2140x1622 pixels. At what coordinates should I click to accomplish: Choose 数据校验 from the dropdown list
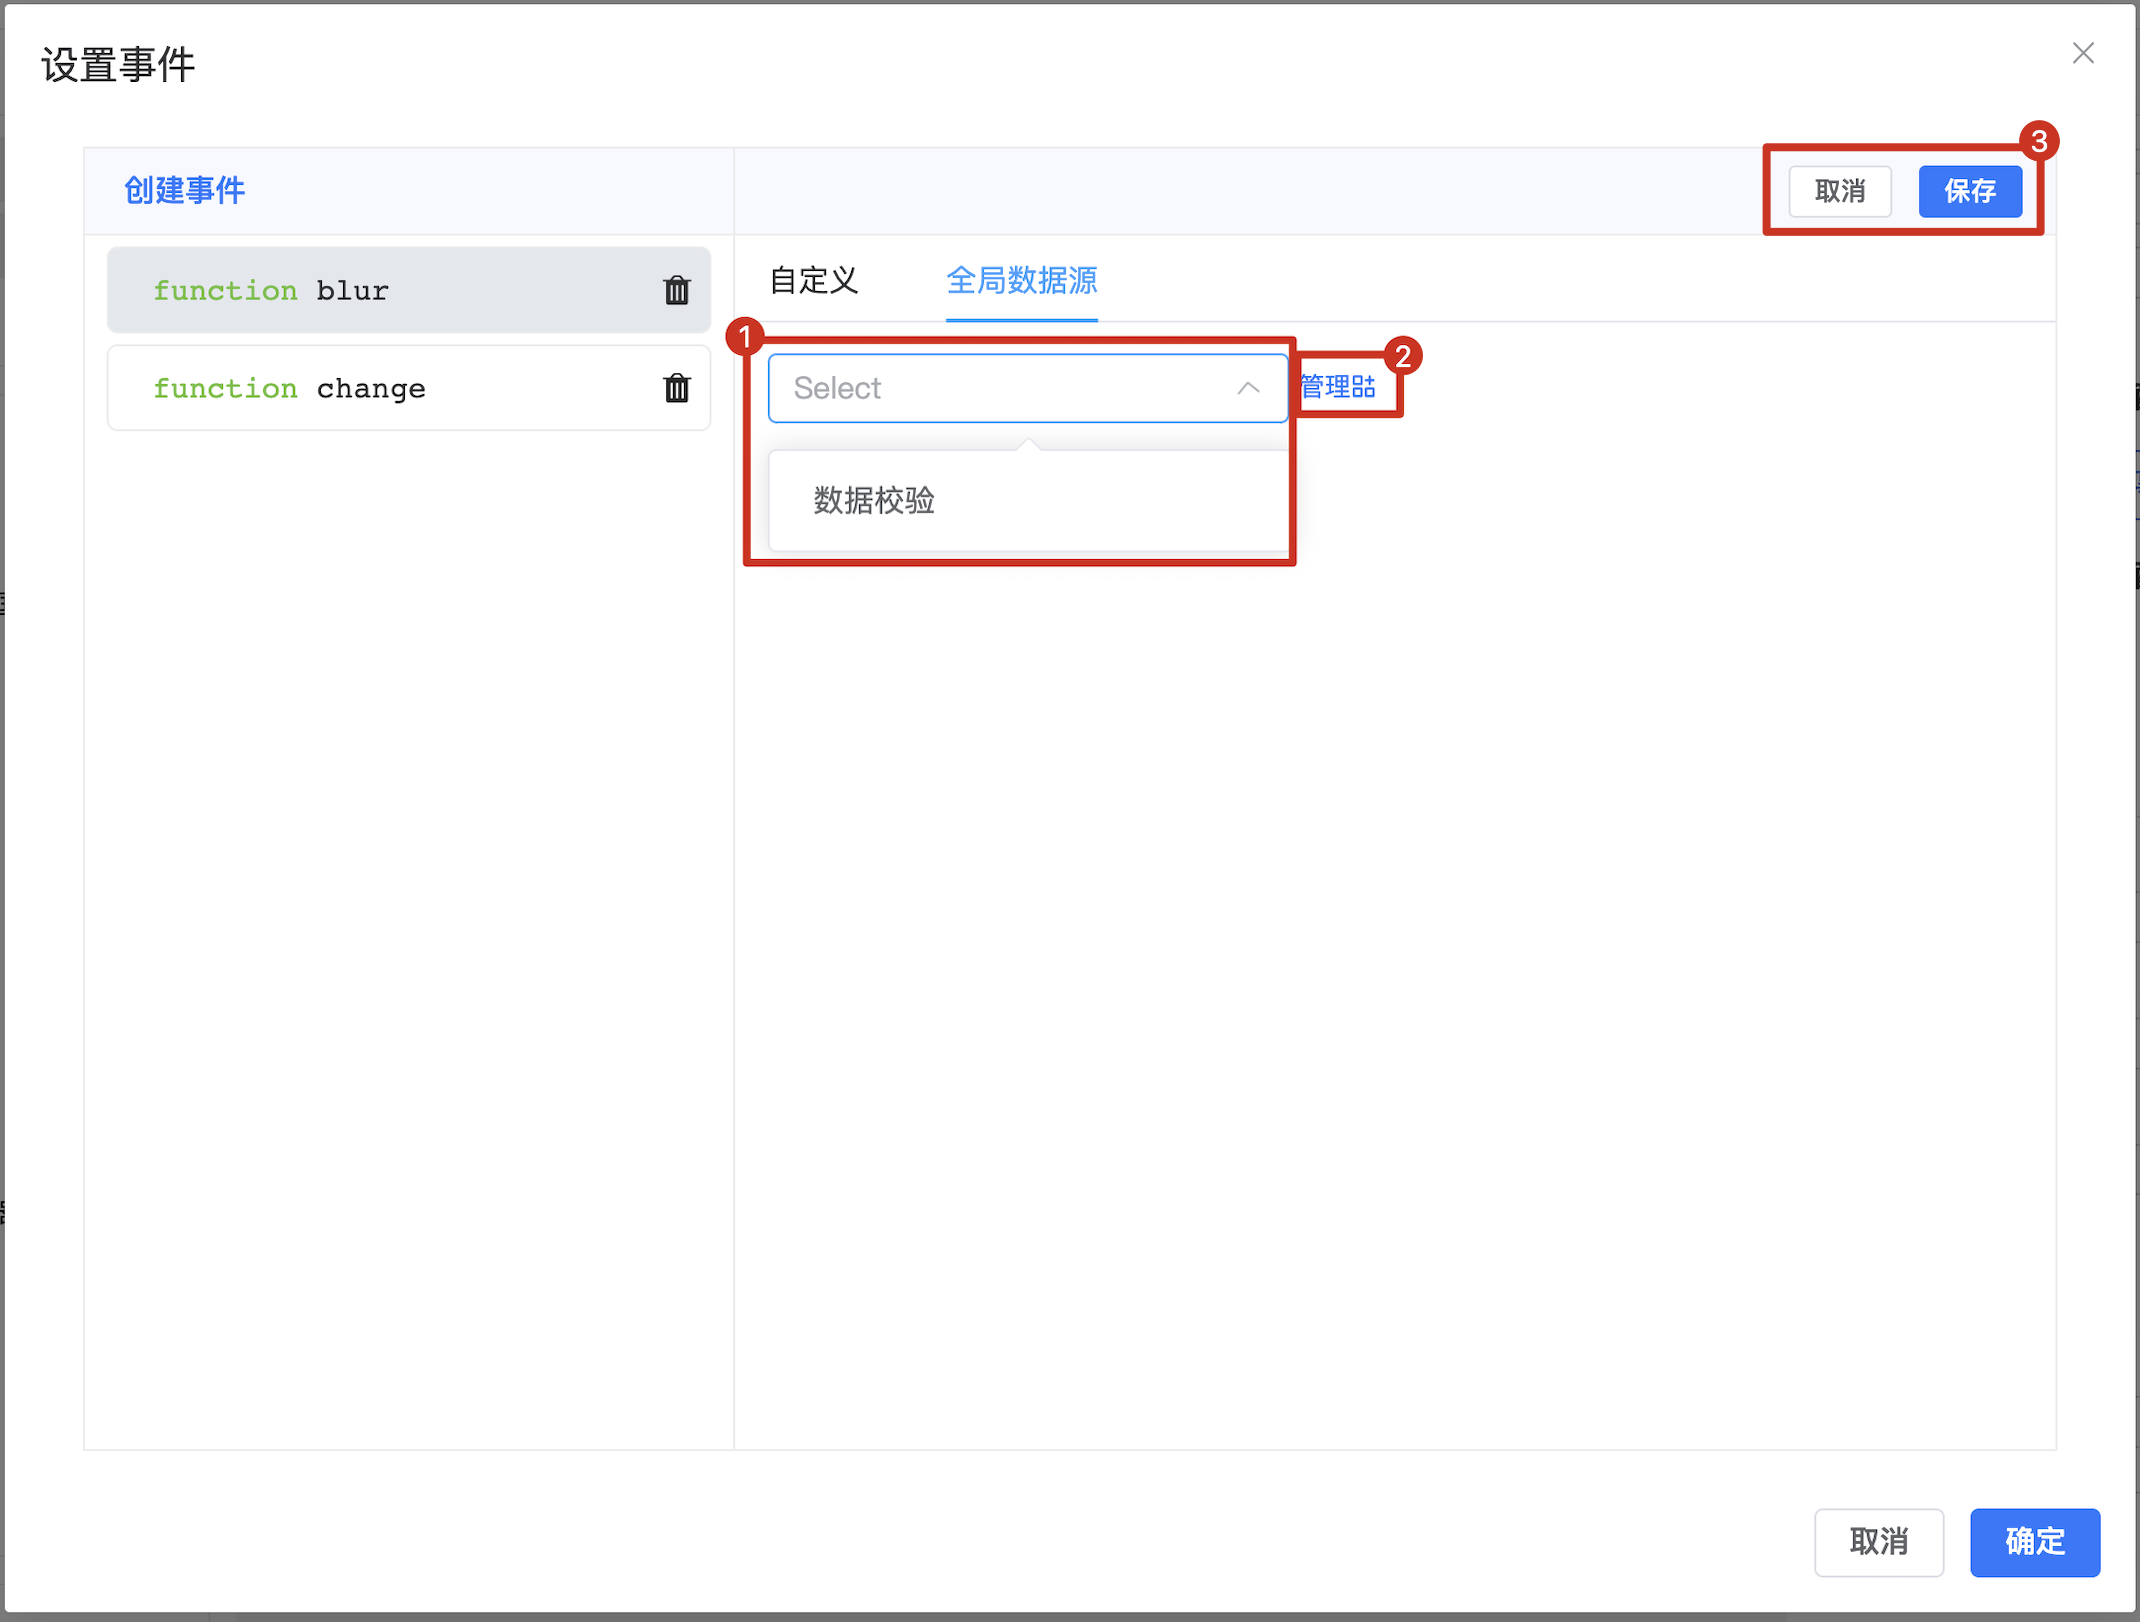(x=875, y=500)
